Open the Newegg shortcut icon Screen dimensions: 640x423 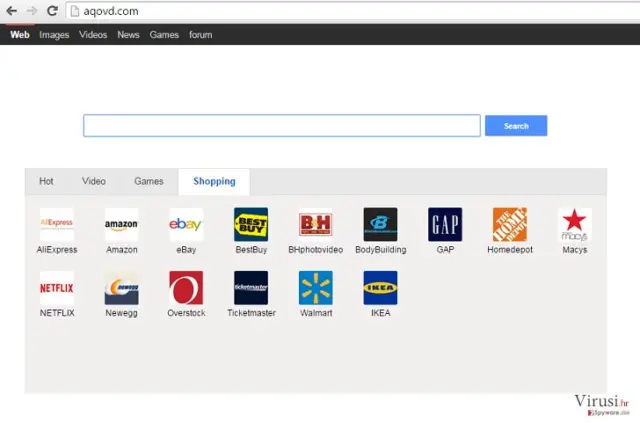pyautogui.click(x=122, y=288)
